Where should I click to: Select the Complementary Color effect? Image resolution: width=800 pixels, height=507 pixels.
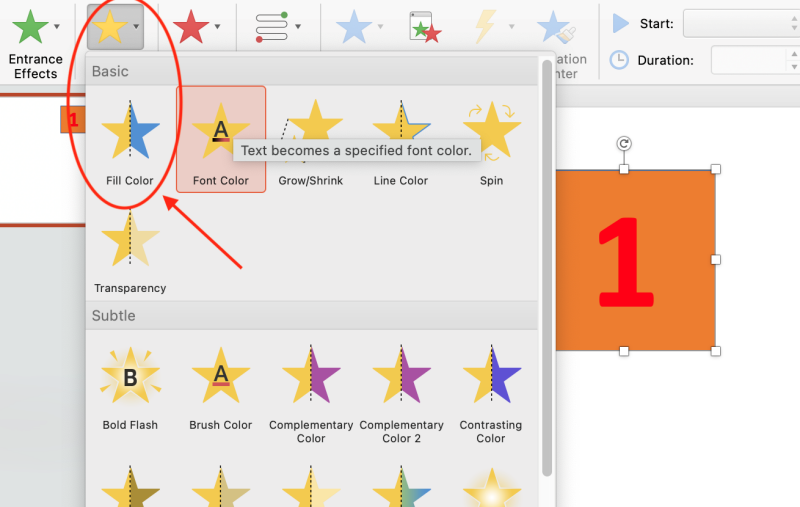click(x=311, y=393)
